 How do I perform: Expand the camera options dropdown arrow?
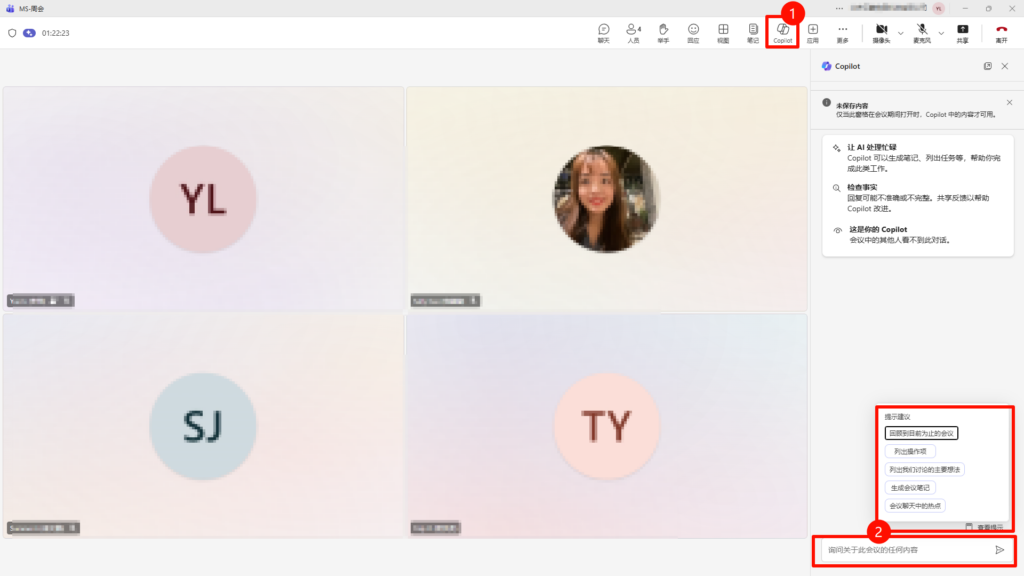[900, 32]
